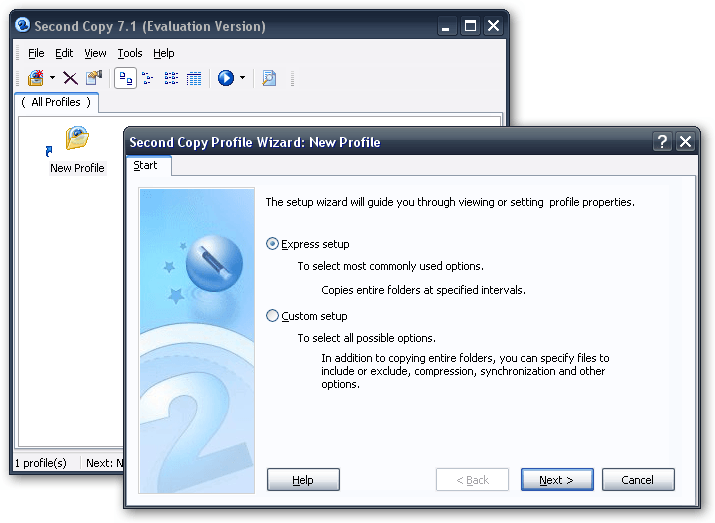Open the dropdown arrow beside Run icon
Screen dimensions: 715x523
(x=243, y=78)
